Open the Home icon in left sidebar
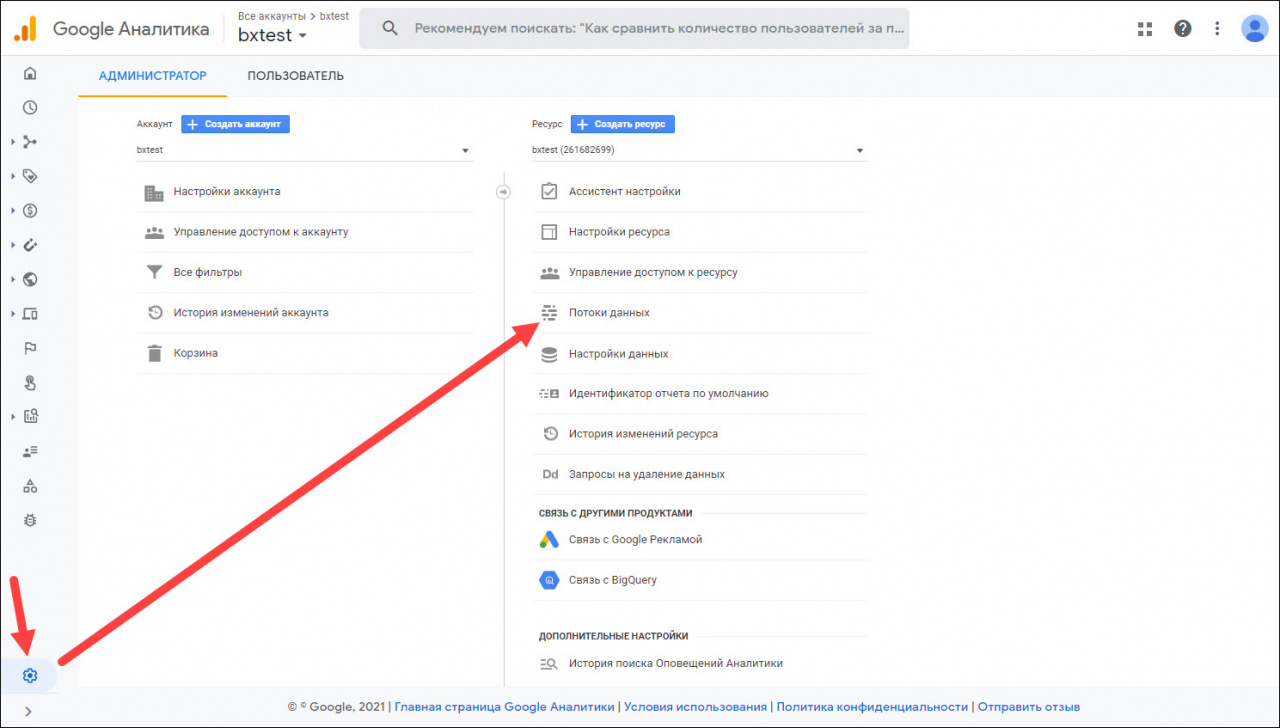The image size is (1280, 728). click(x=30, y=73)
